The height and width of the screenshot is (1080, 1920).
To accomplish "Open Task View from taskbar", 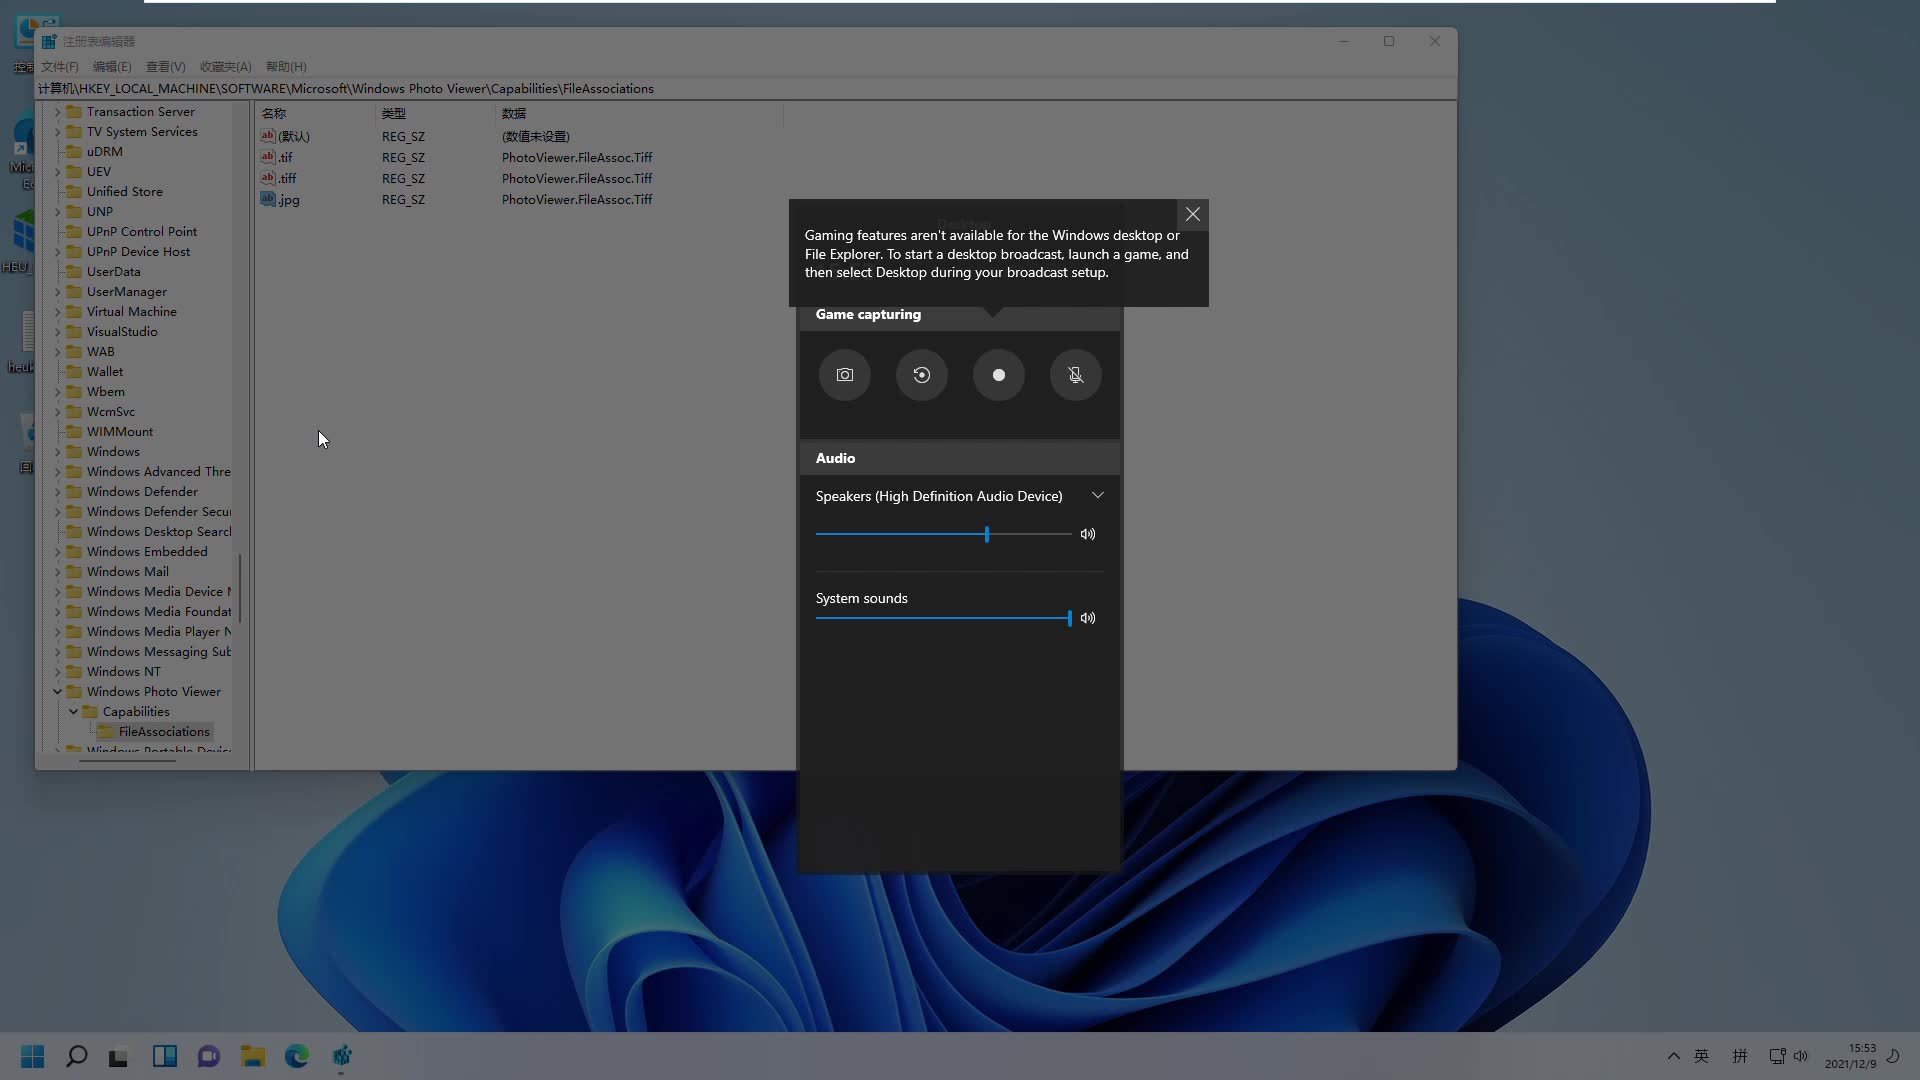I will 119,1056.
